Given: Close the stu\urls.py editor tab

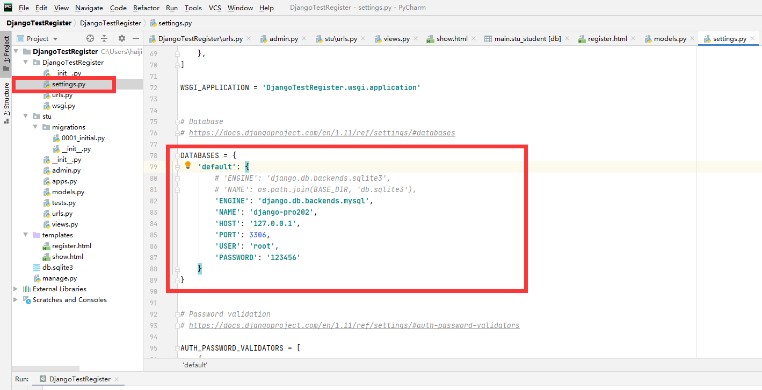Looking at the screenshot, I should 363,39.
